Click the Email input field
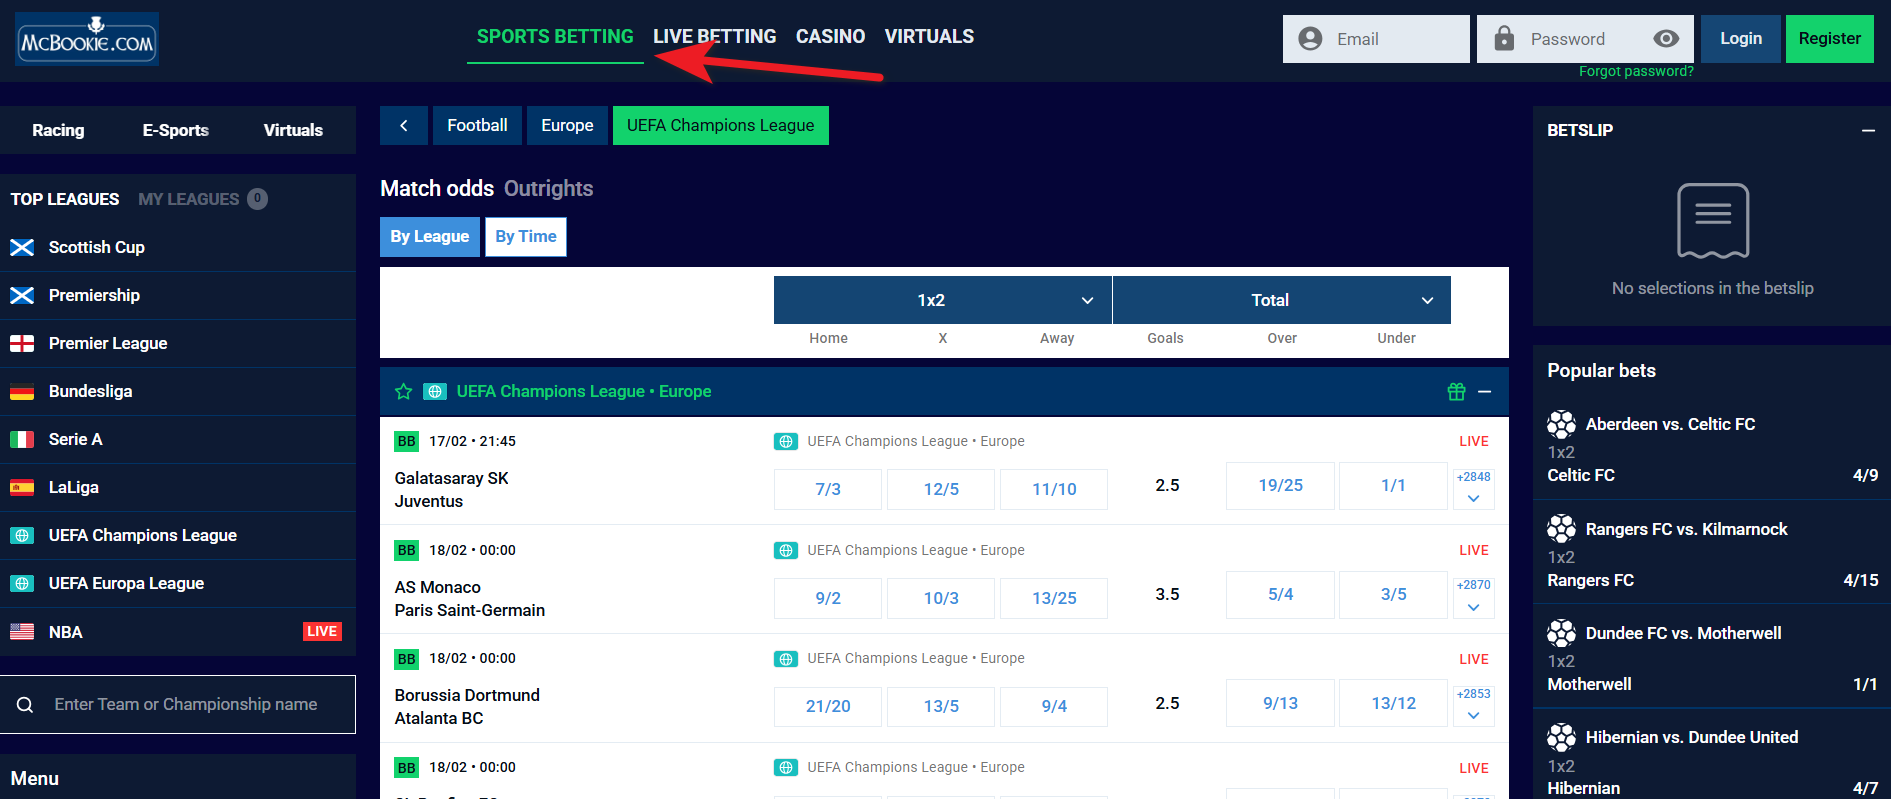Viewport: 1891px width, 799px height. [x=1376, y=39]
